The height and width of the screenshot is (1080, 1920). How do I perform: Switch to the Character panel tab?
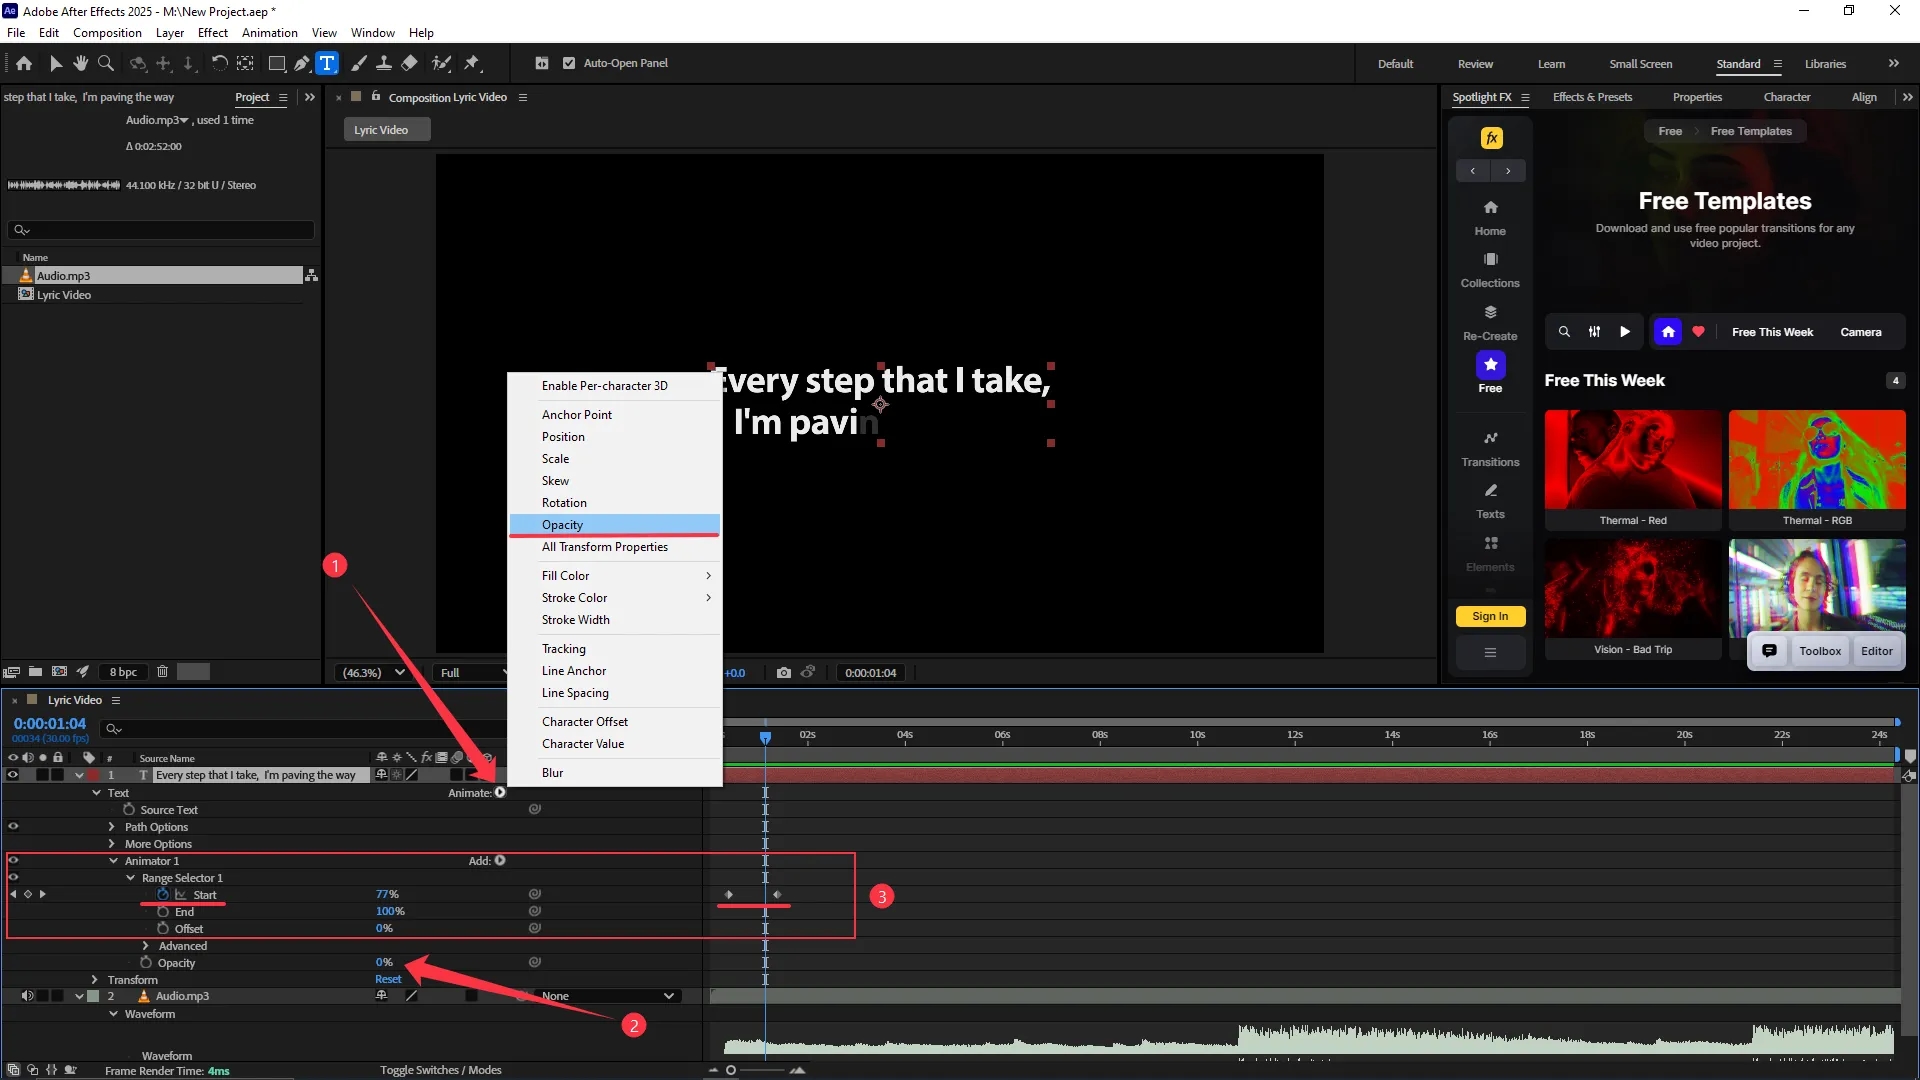tap(1786, 97)
